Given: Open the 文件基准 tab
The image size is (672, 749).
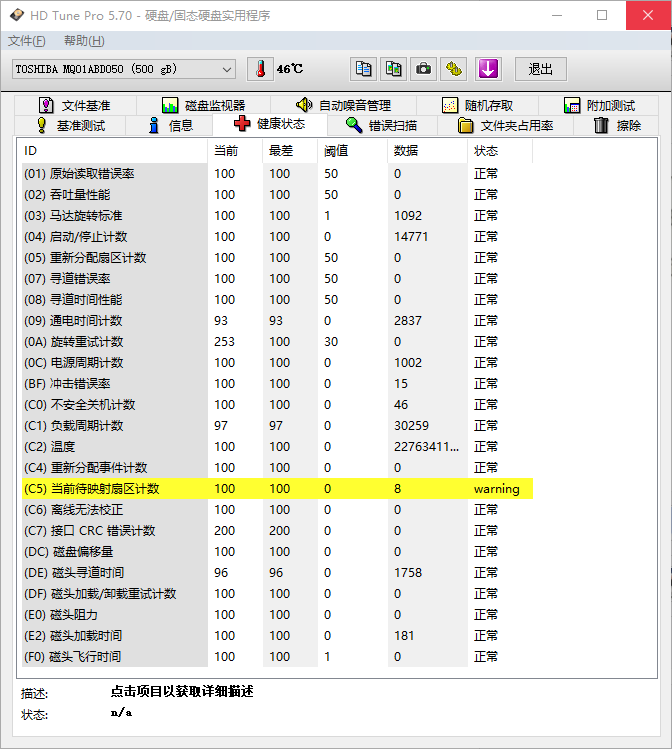Looking at the screenshot, I should pos(75,105).
